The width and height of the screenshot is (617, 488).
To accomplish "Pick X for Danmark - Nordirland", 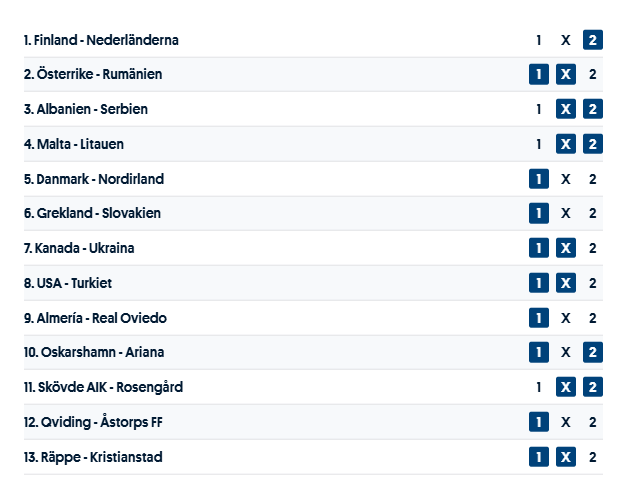I will pos(566,179).
